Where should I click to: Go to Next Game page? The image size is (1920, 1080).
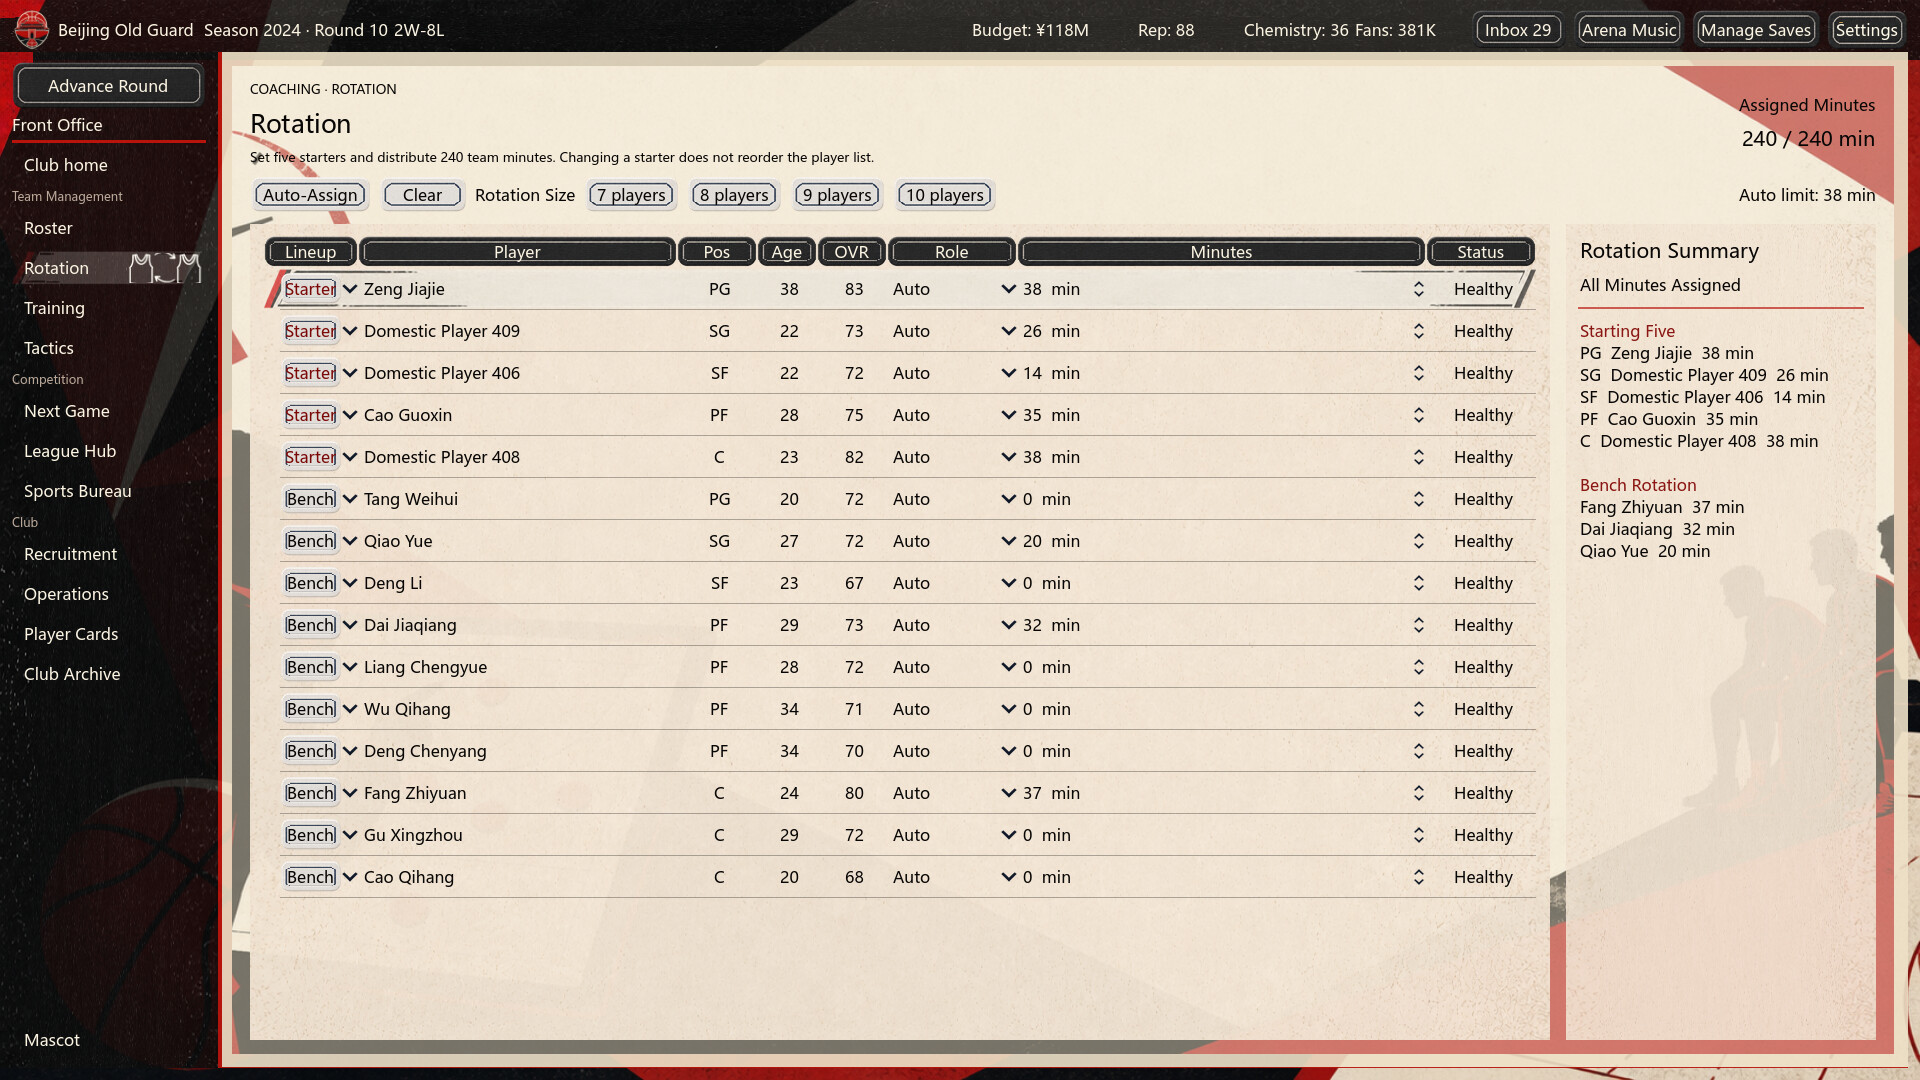tap(67, 411)
